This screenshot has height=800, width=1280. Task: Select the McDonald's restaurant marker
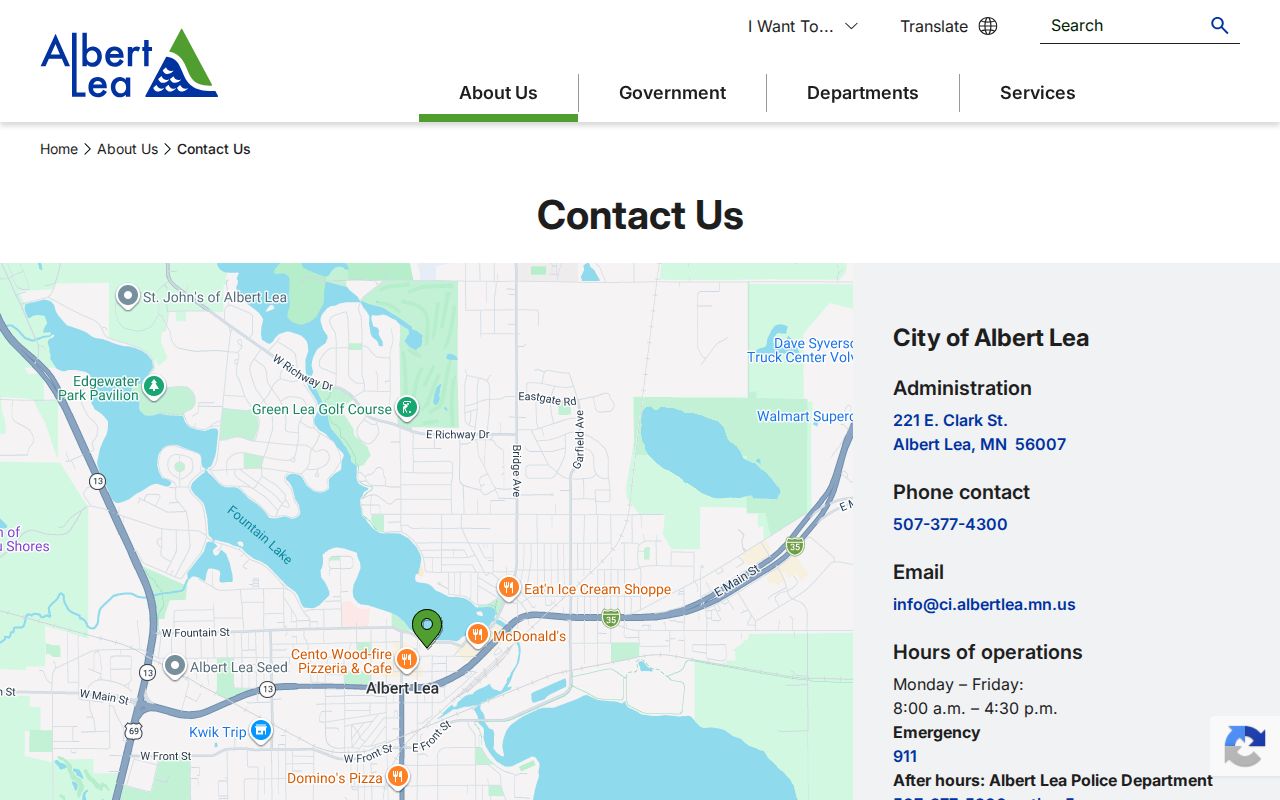[x=477, y=635]
